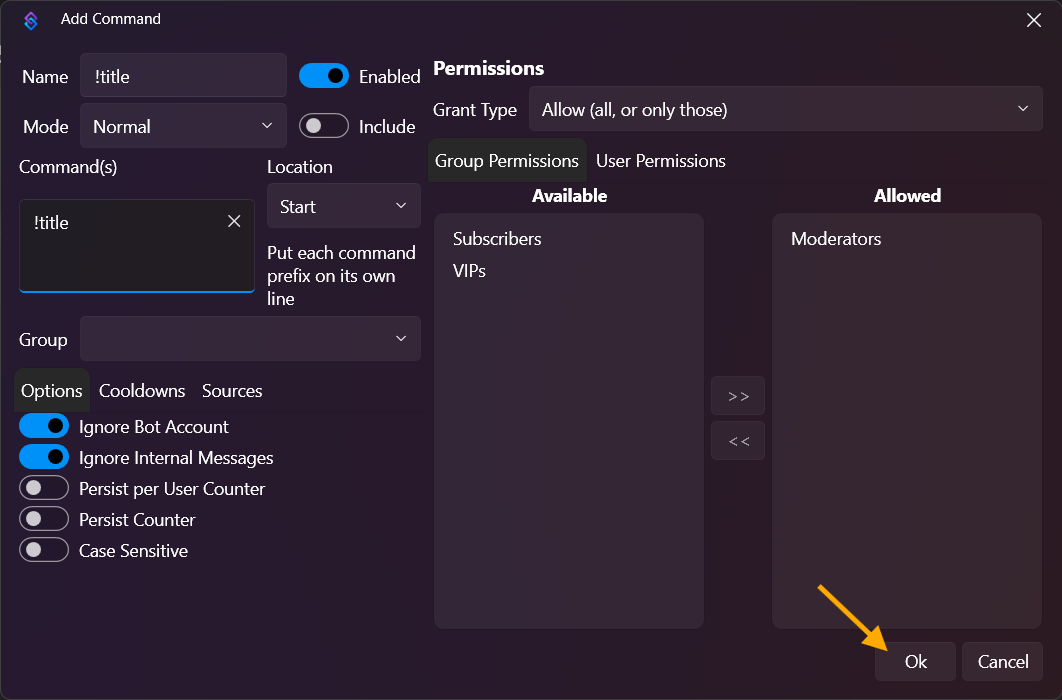
Task: Expand the Location dropdown set to Start
Action: click(343, 206)
